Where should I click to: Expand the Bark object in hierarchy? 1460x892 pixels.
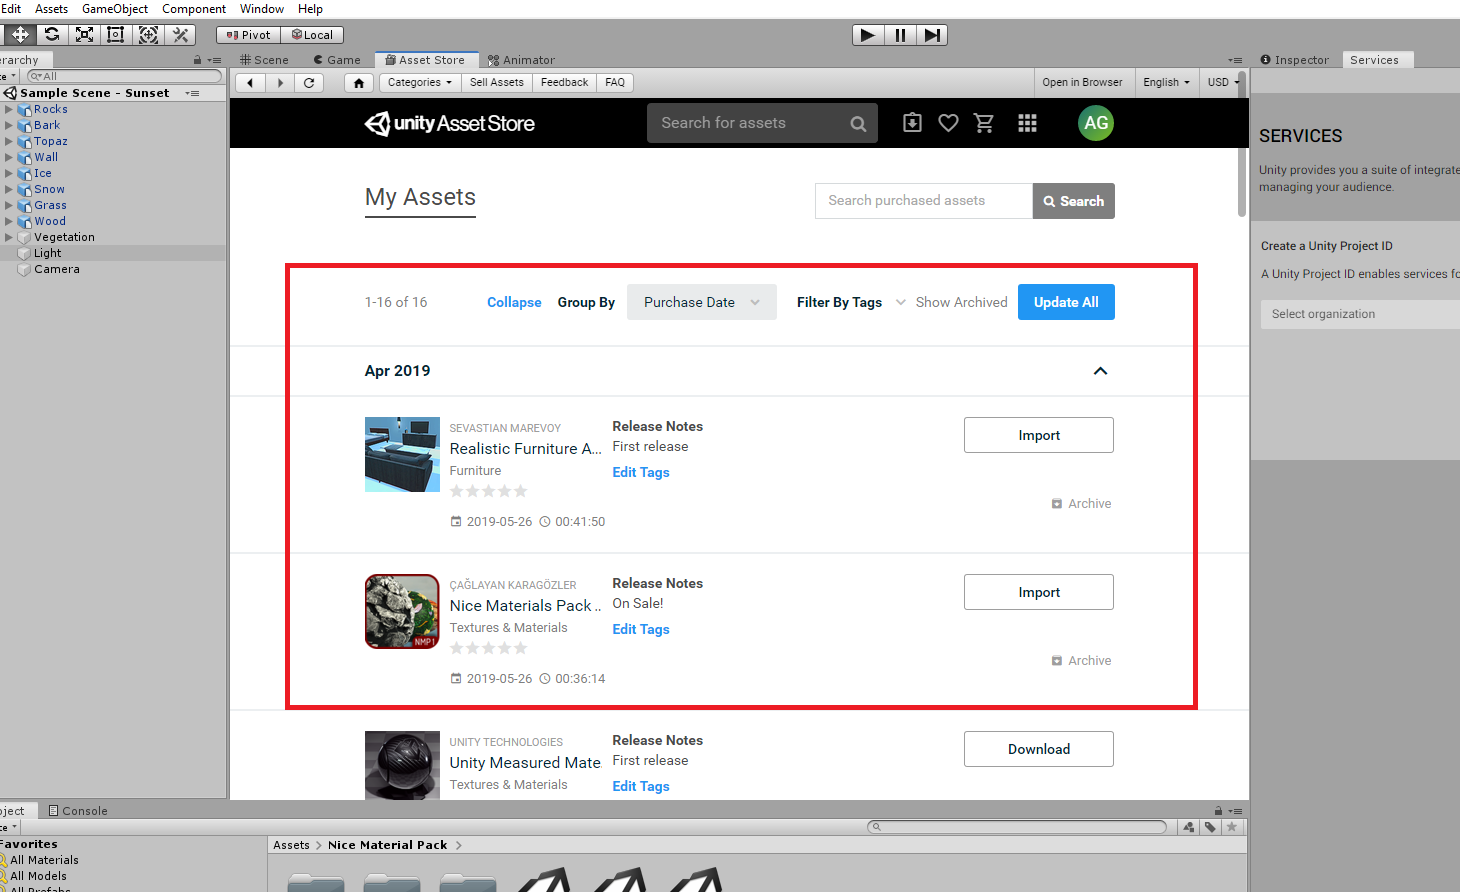tap(9, 125)
